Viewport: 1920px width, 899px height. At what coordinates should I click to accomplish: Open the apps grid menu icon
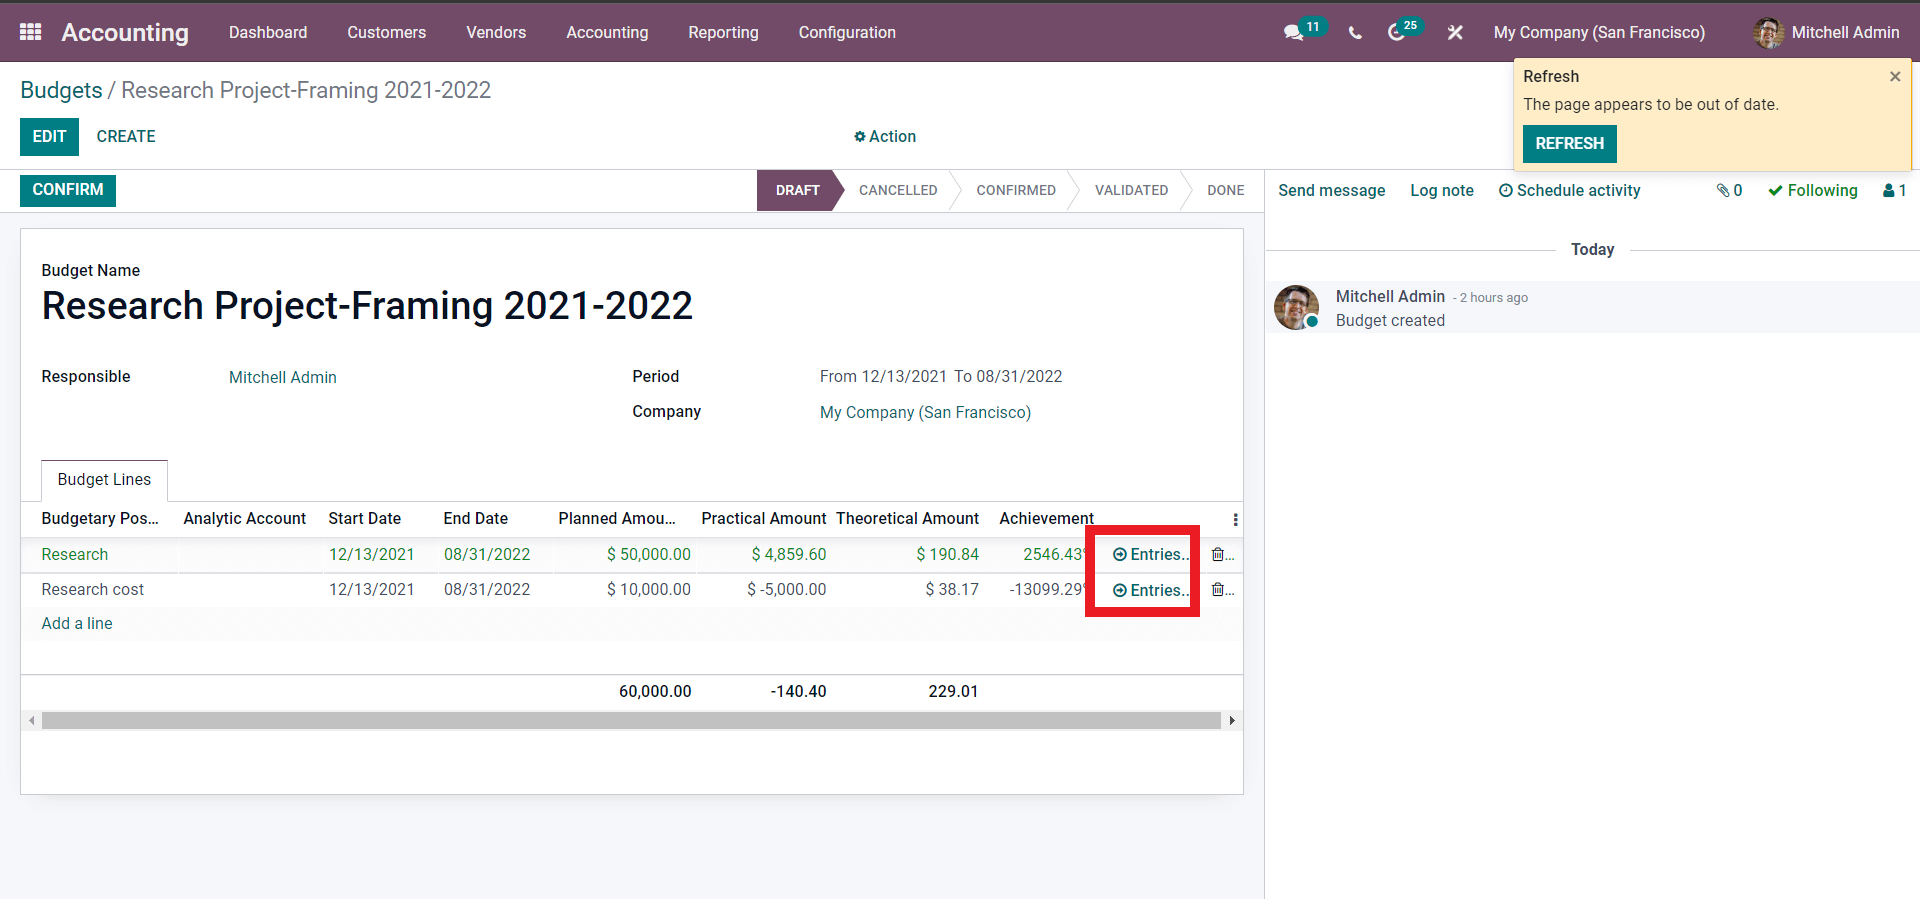click(31, 32)
